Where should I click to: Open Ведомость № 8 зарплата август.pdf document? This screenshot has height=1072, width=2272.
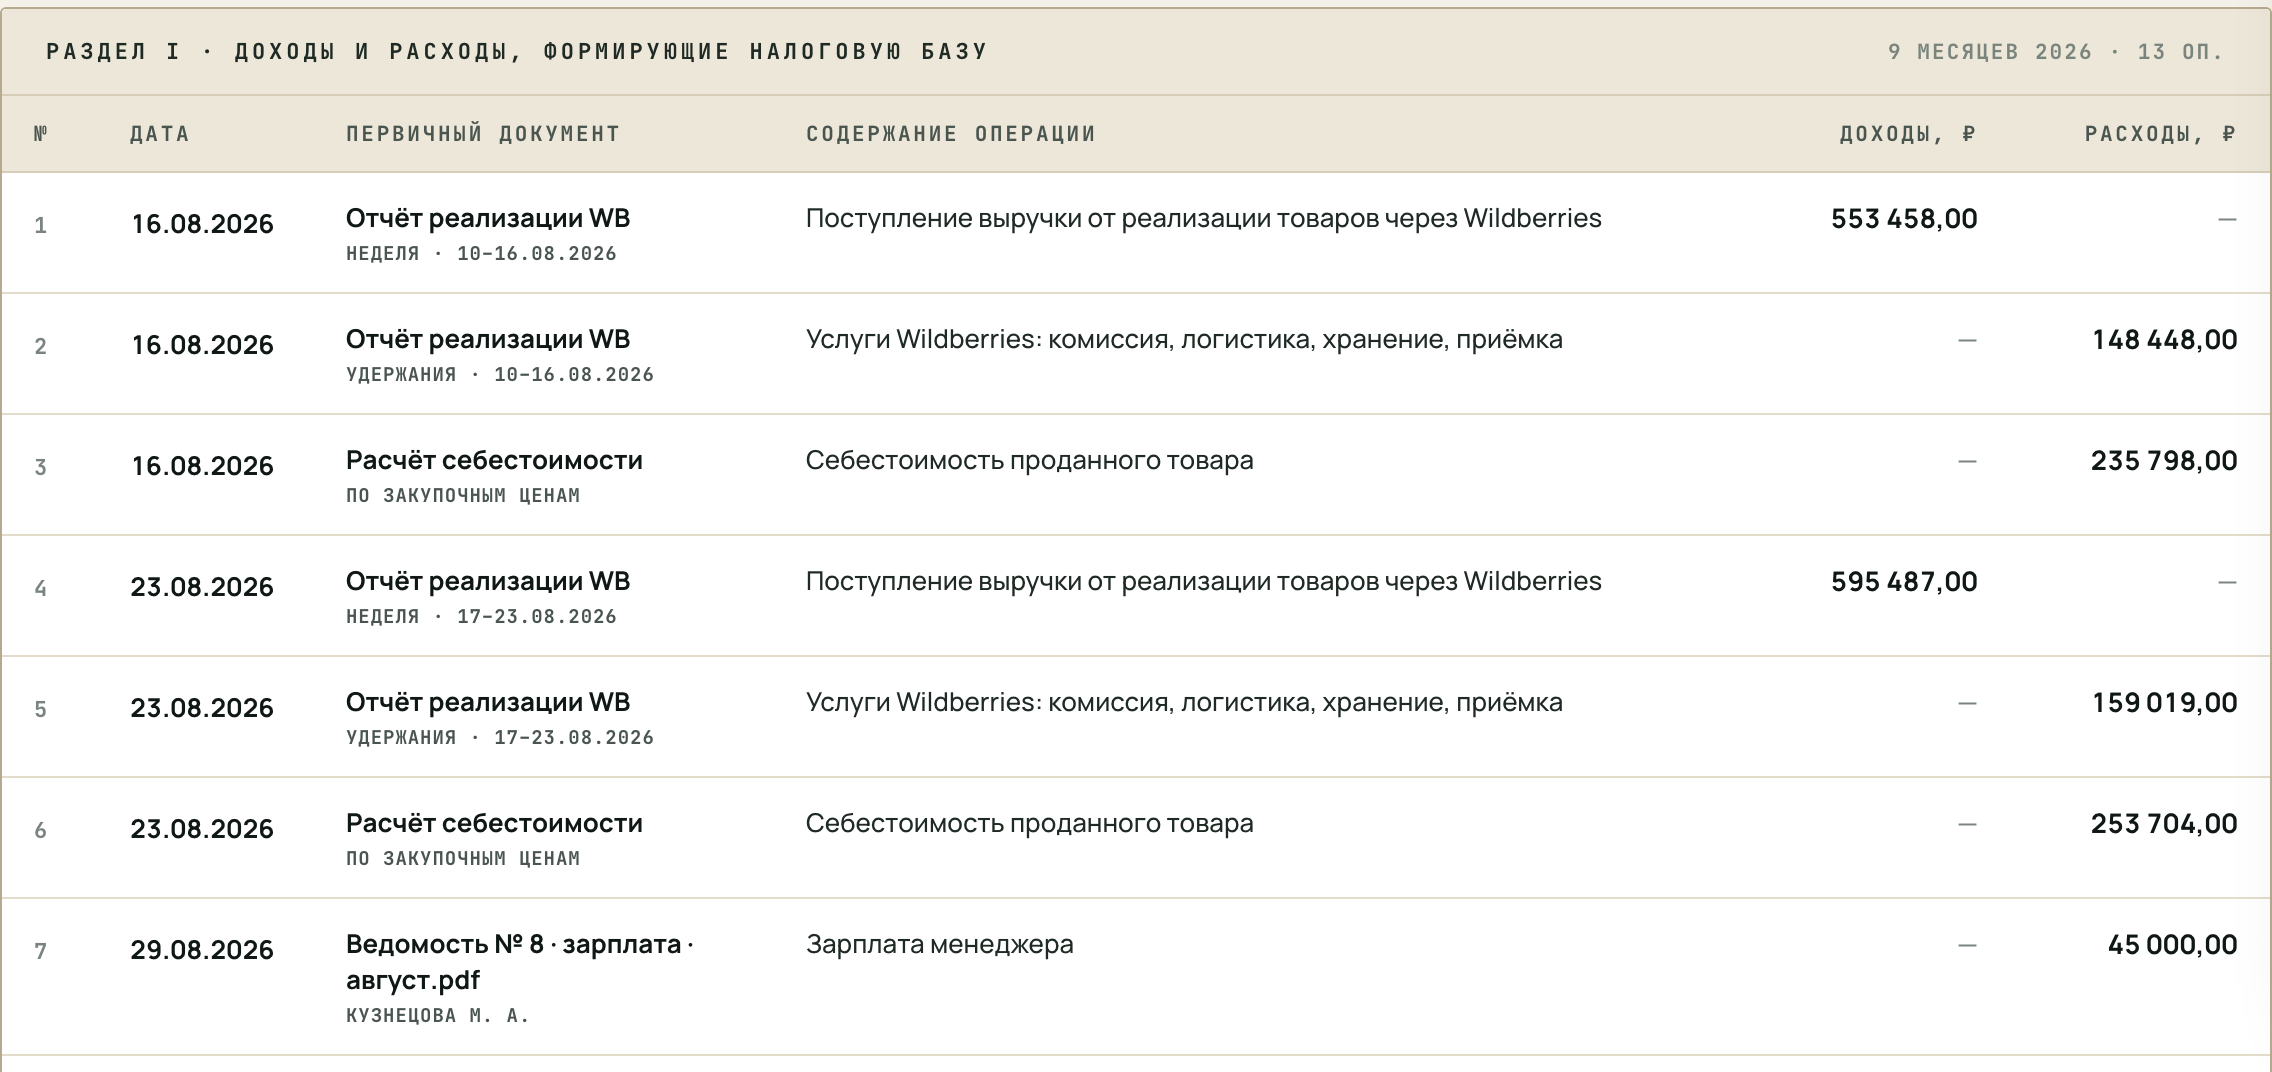[520, 962]
